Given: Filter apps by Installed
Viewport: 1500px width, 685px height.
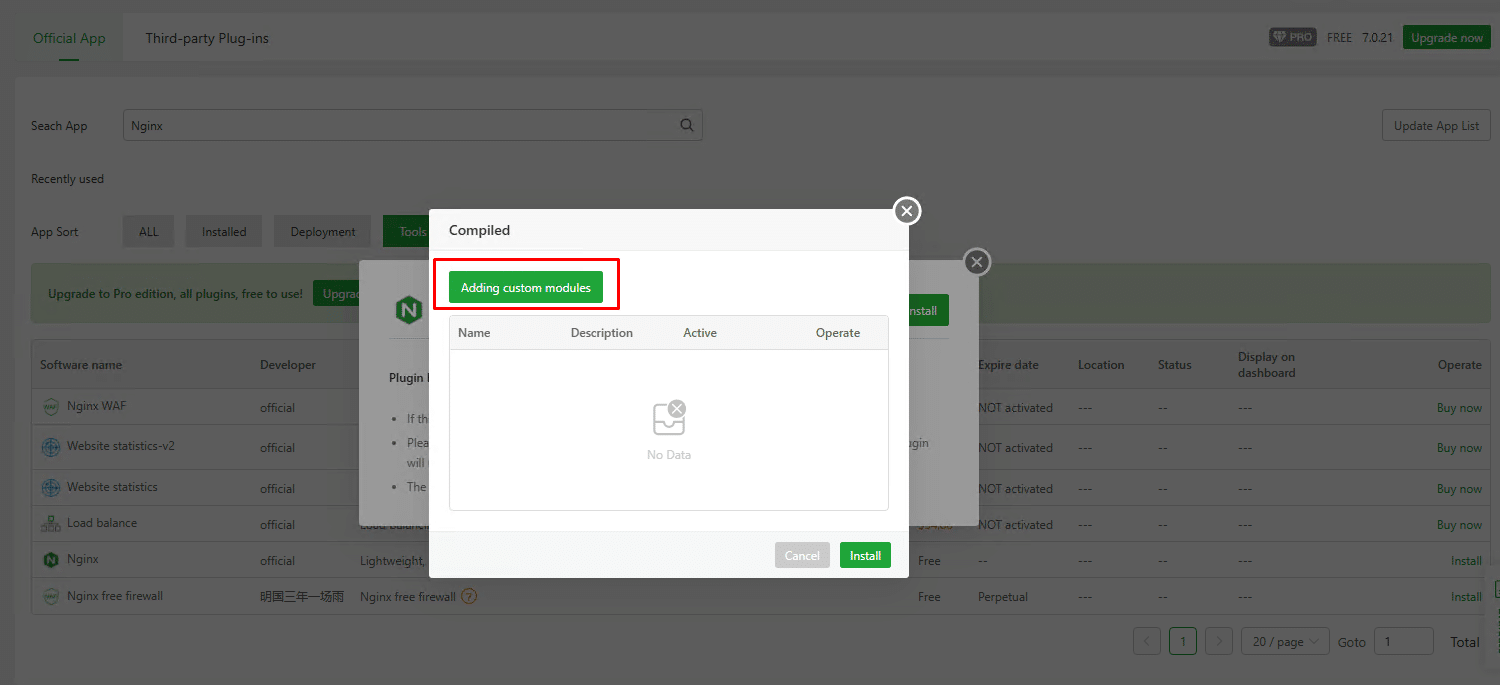Looking at the screenshot, I should [224, 232].
